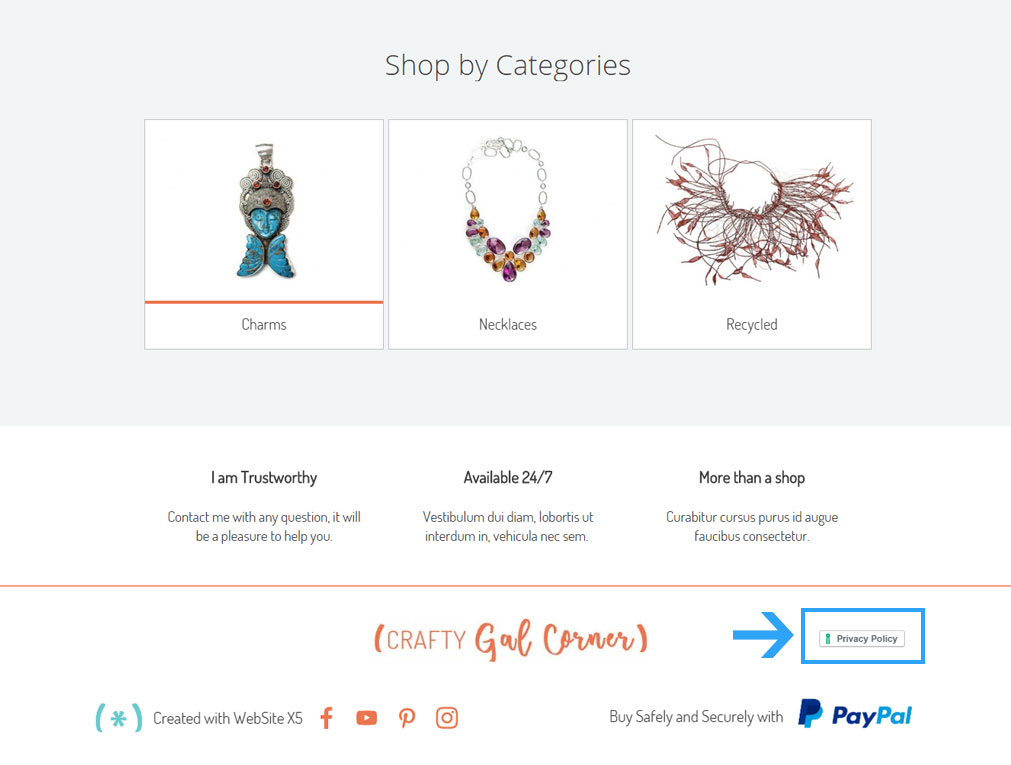
Task: Open the Pinterest icon in footer
Action: point(407,717)
